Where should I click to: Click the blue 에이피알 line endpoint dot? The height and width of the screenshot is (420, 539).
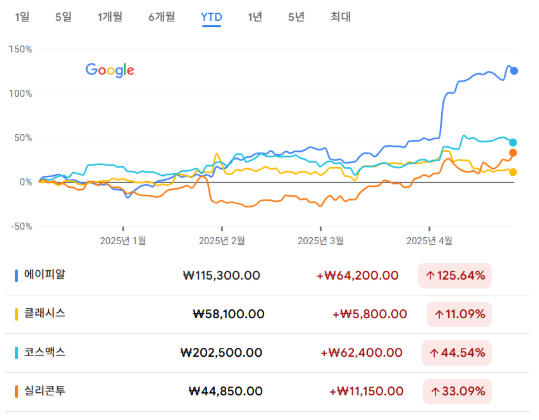pyautogui.click(x=514, y=71)
